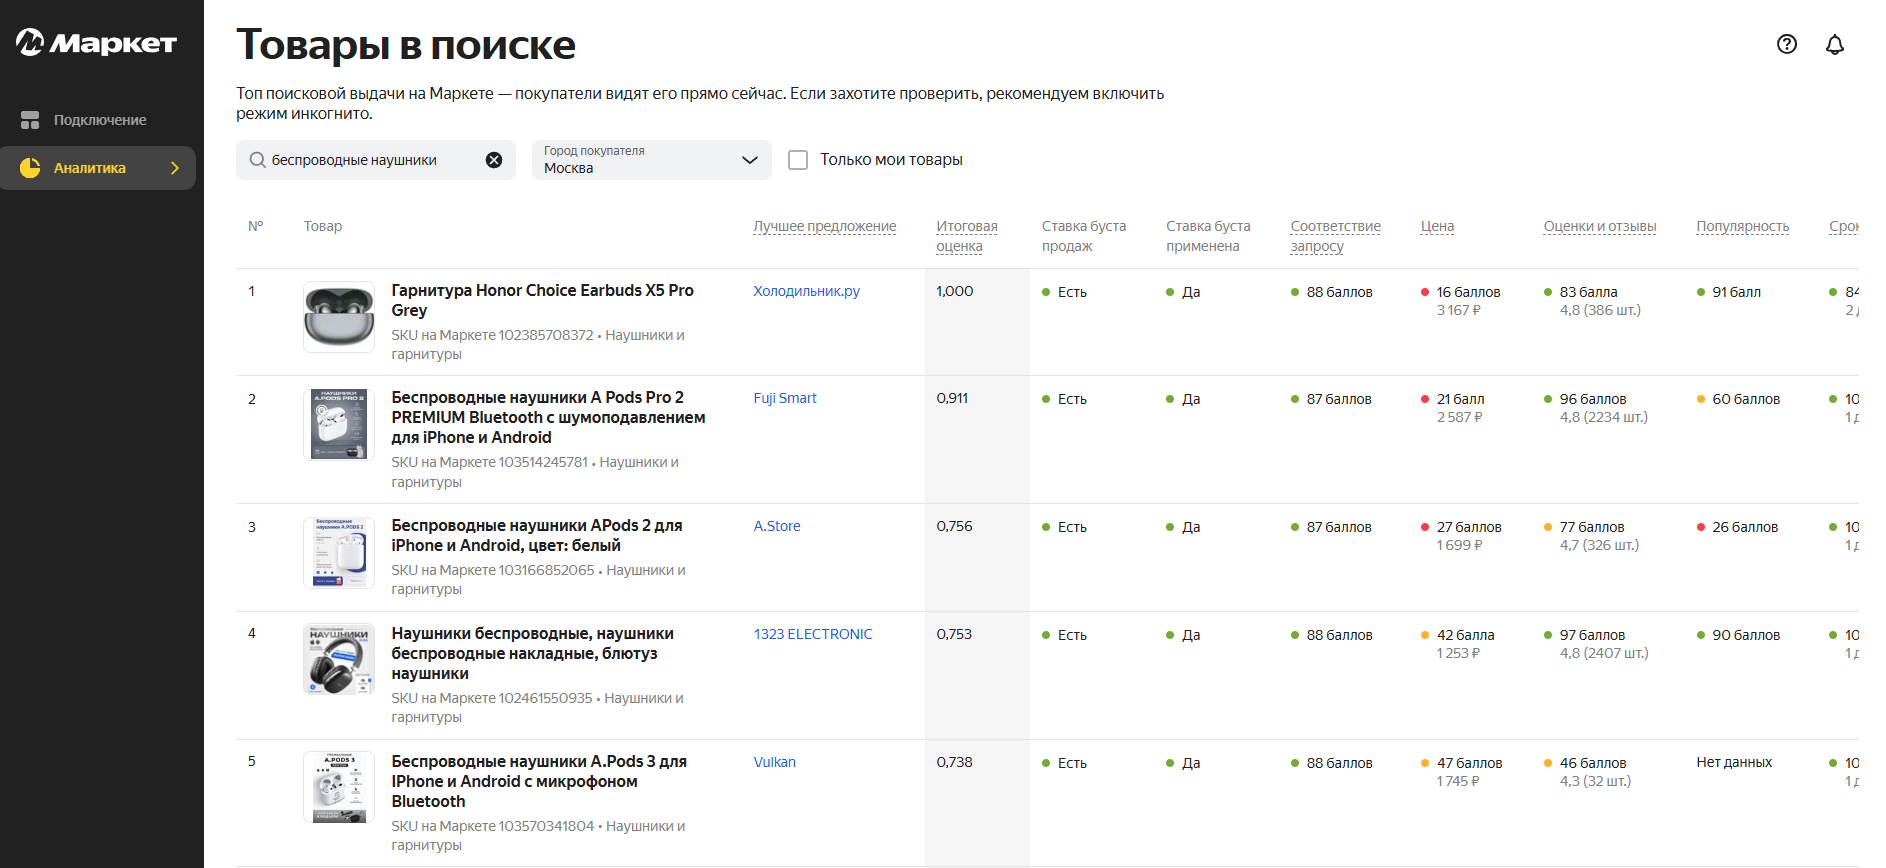The width and height of the screenshot is (1886, 868).
Task: Select Подключение in the sidebar
Action: [x=98, y=120]
